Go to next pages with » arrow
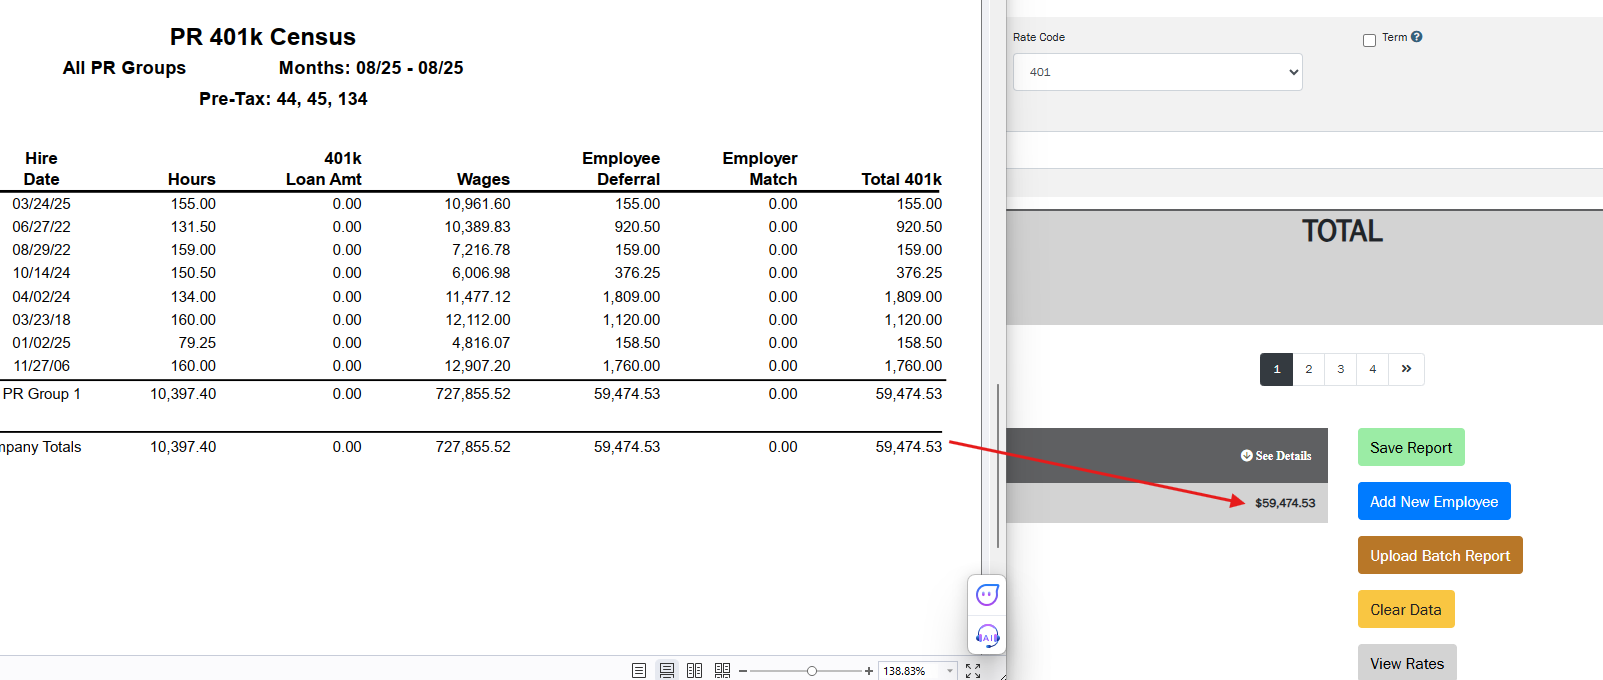 [1406, 369]
